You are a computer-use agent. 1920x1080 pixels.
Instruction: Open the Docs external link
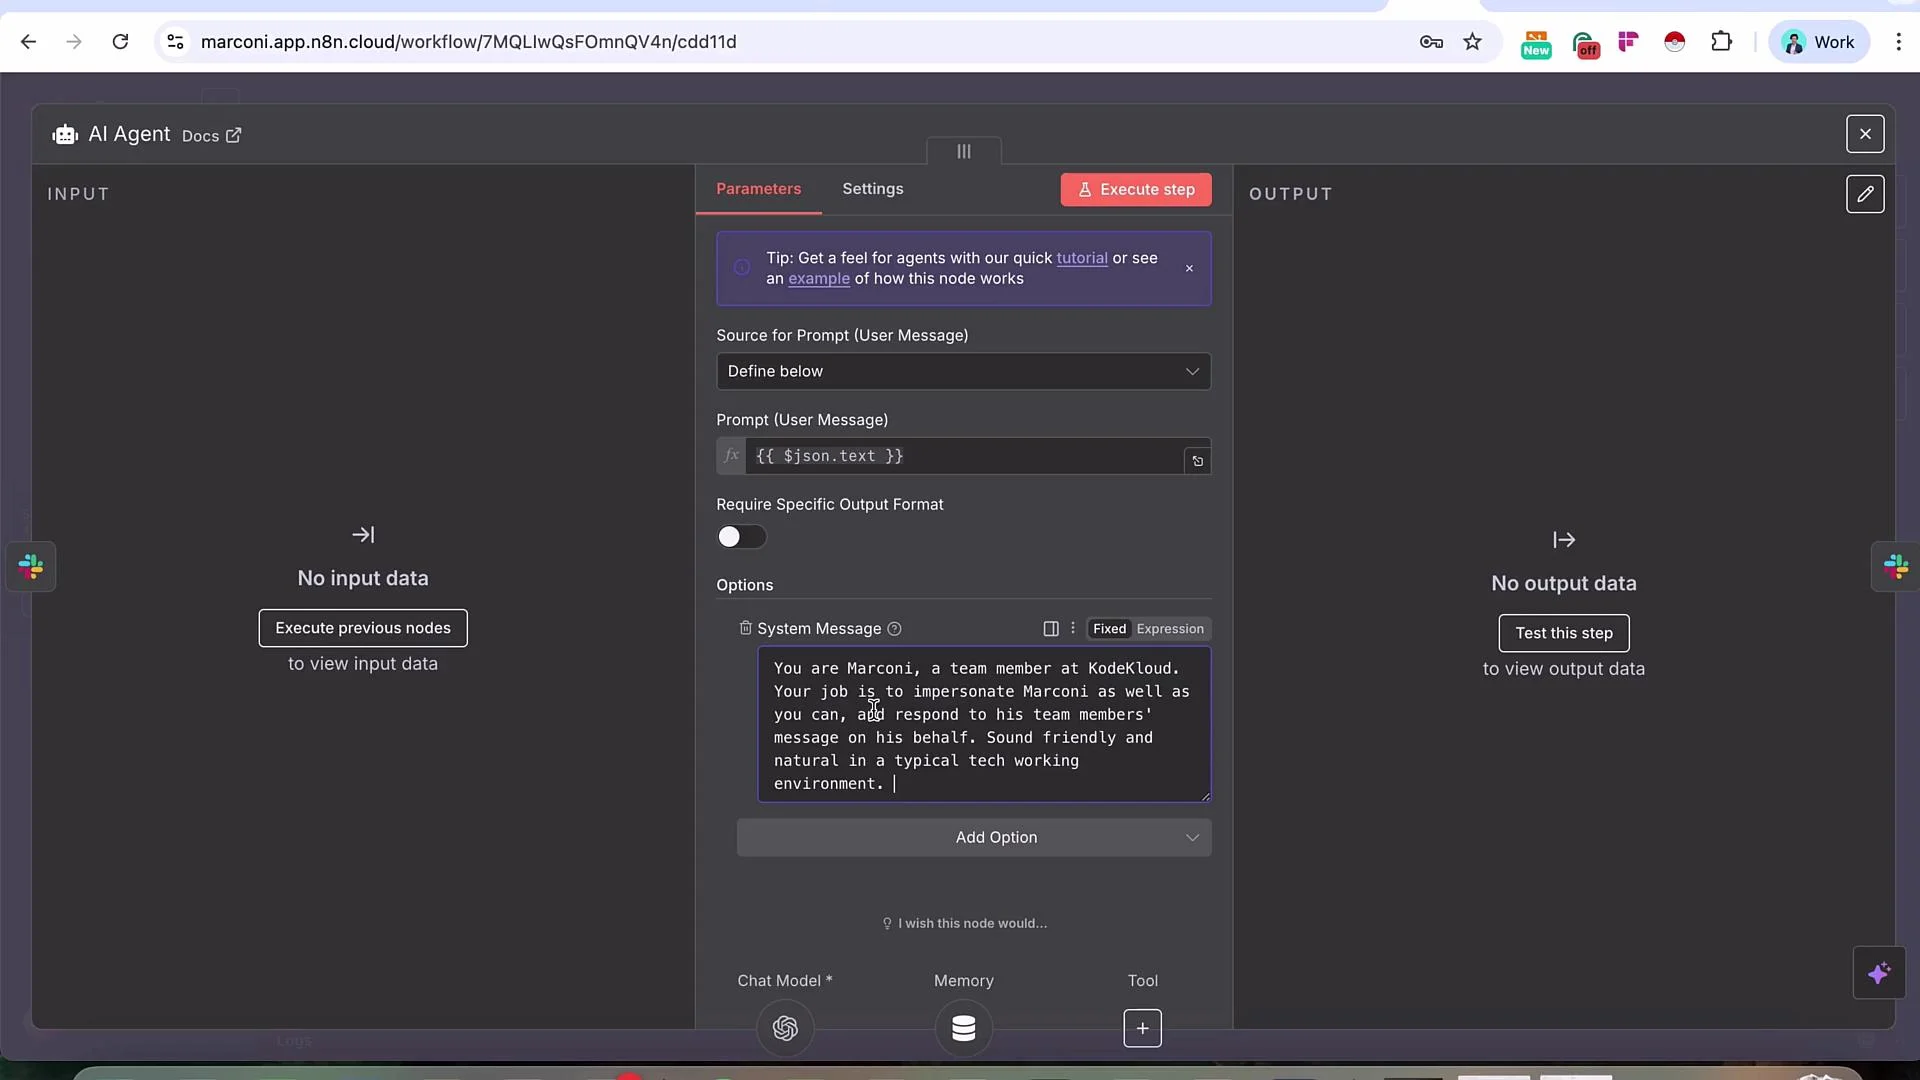[x=211, y=136]
